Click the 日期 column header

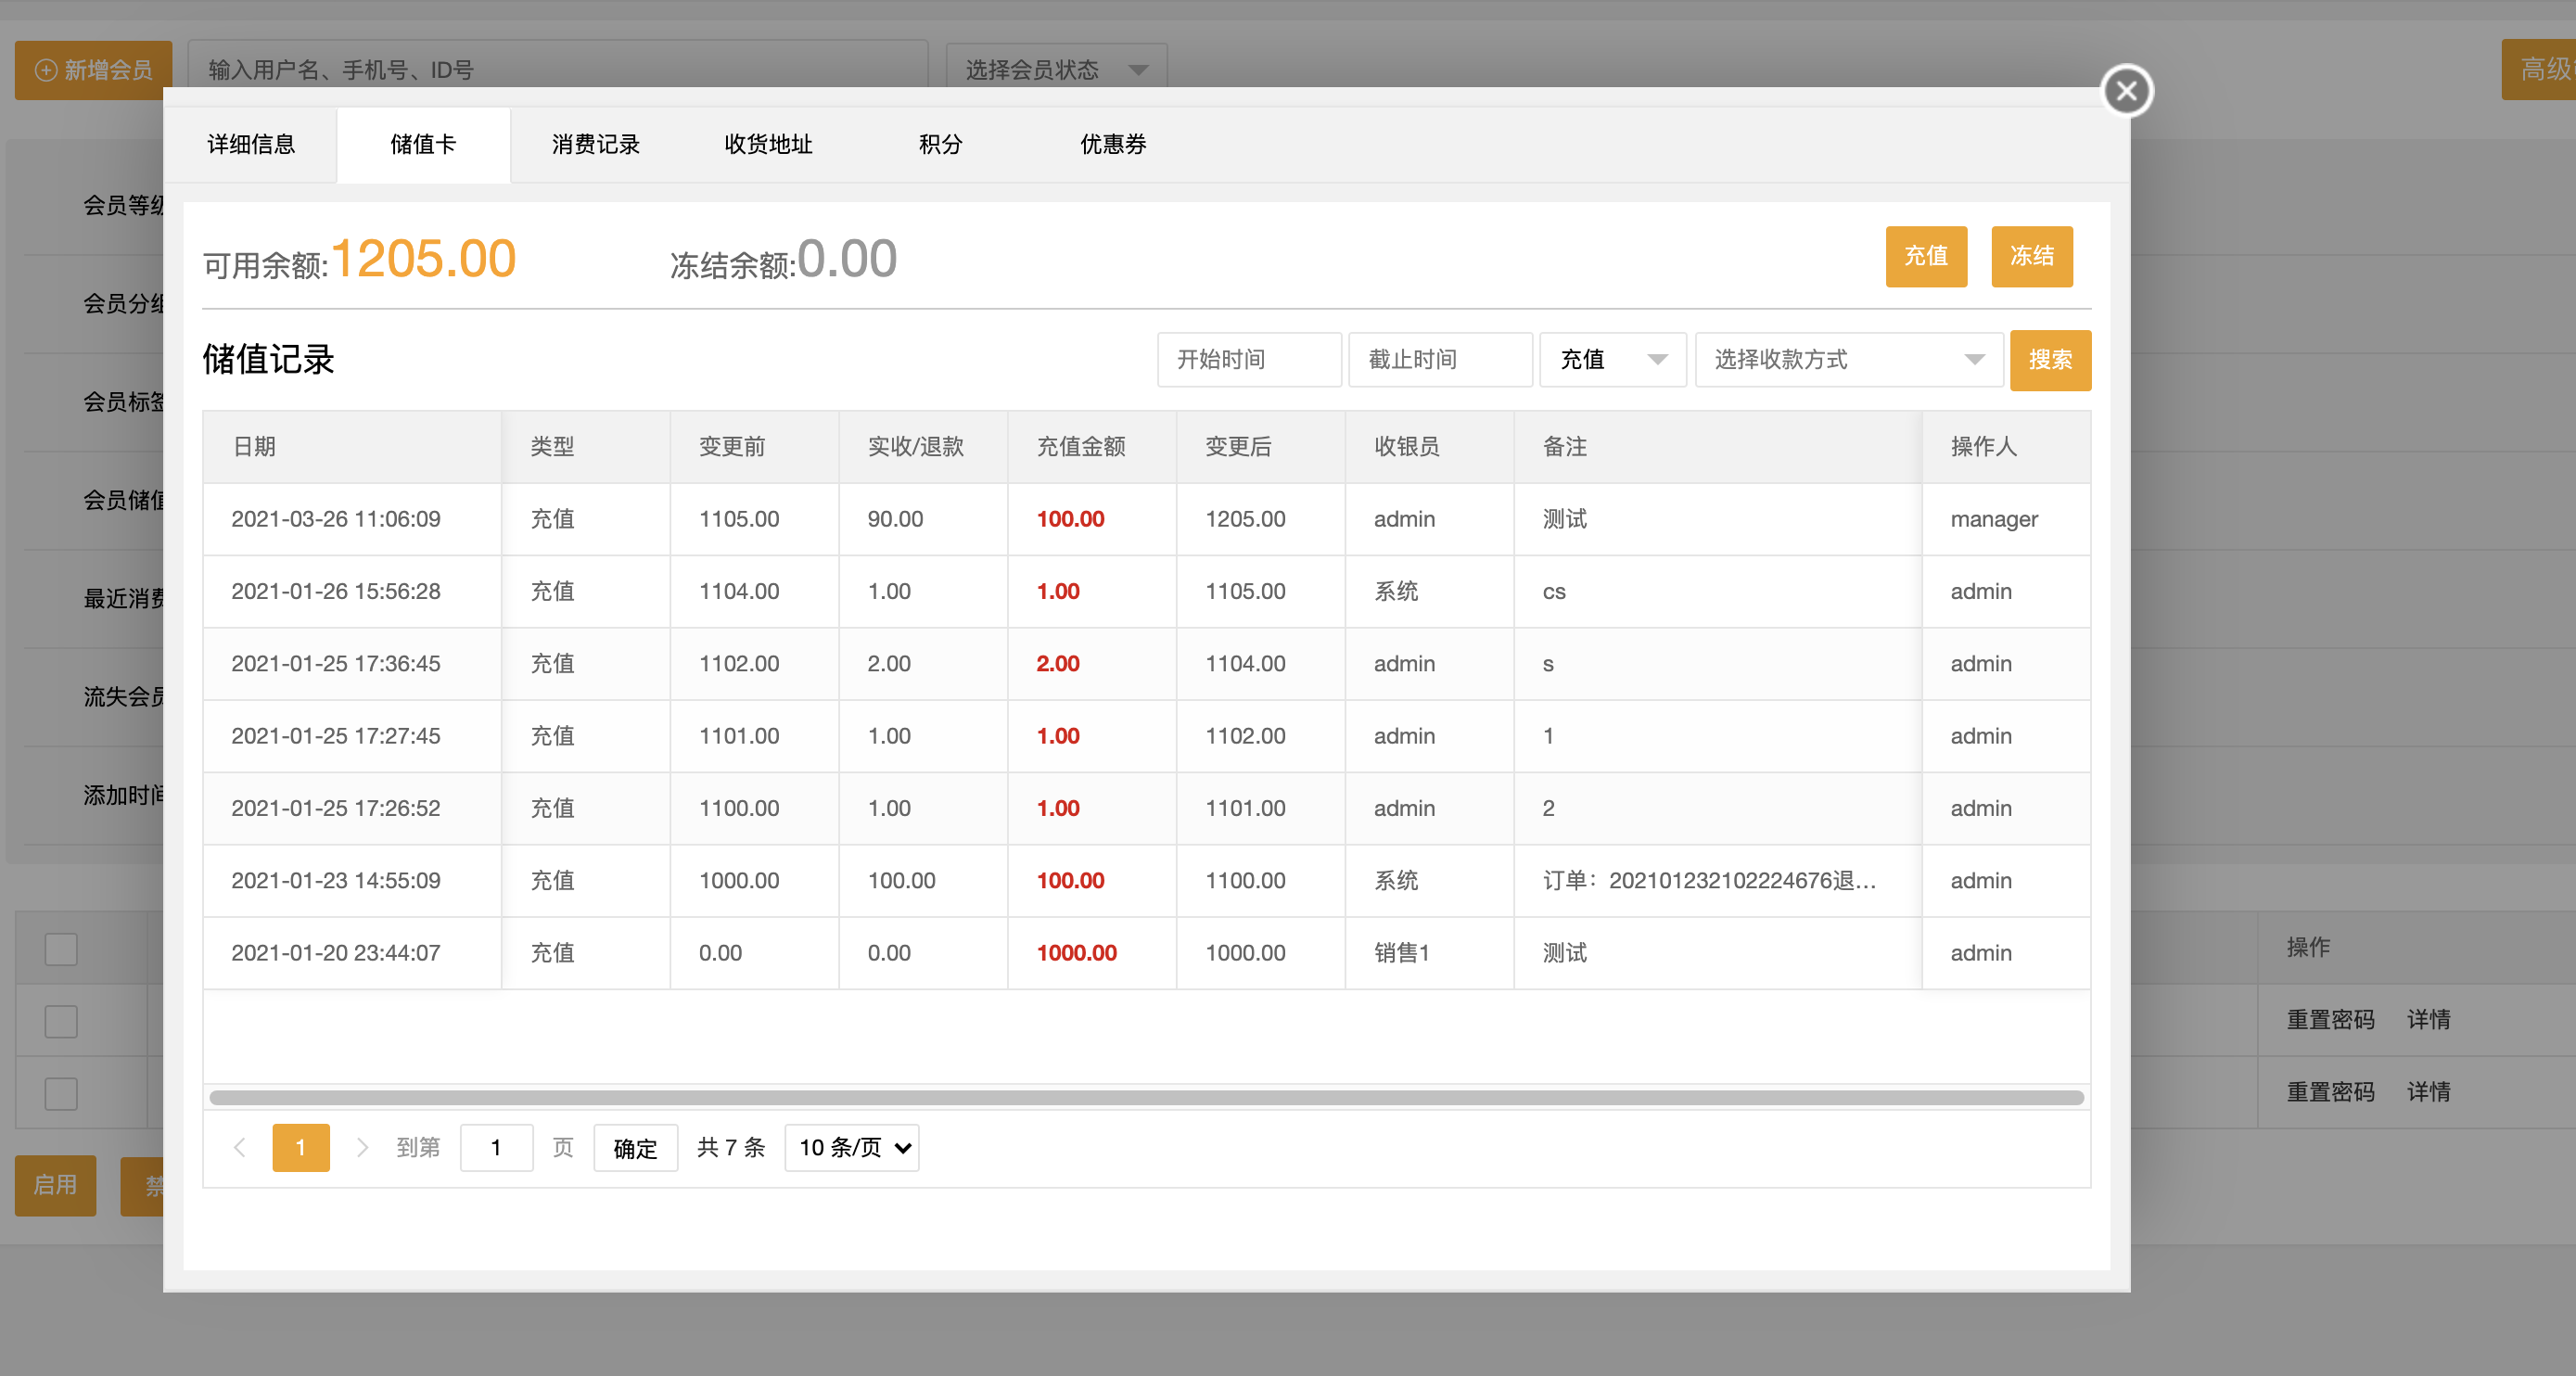[x=352, y=447]
